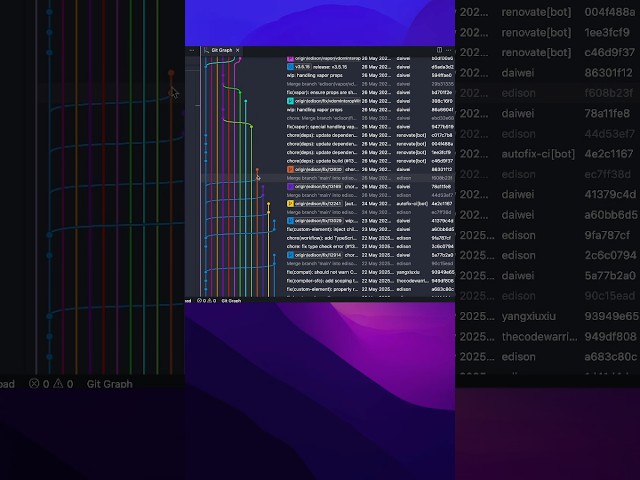Select "chore: Merge branch 'edison/fi…" commit
The width and height of the screenshot is (640, 480).
pos(322,118)
